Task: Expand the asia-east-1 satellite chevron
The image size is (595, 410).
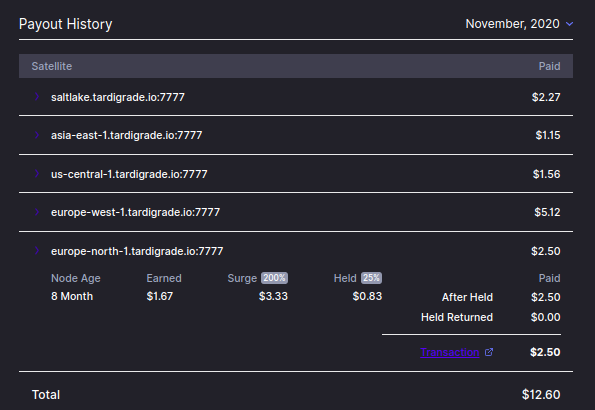Action: coord(37,135)
